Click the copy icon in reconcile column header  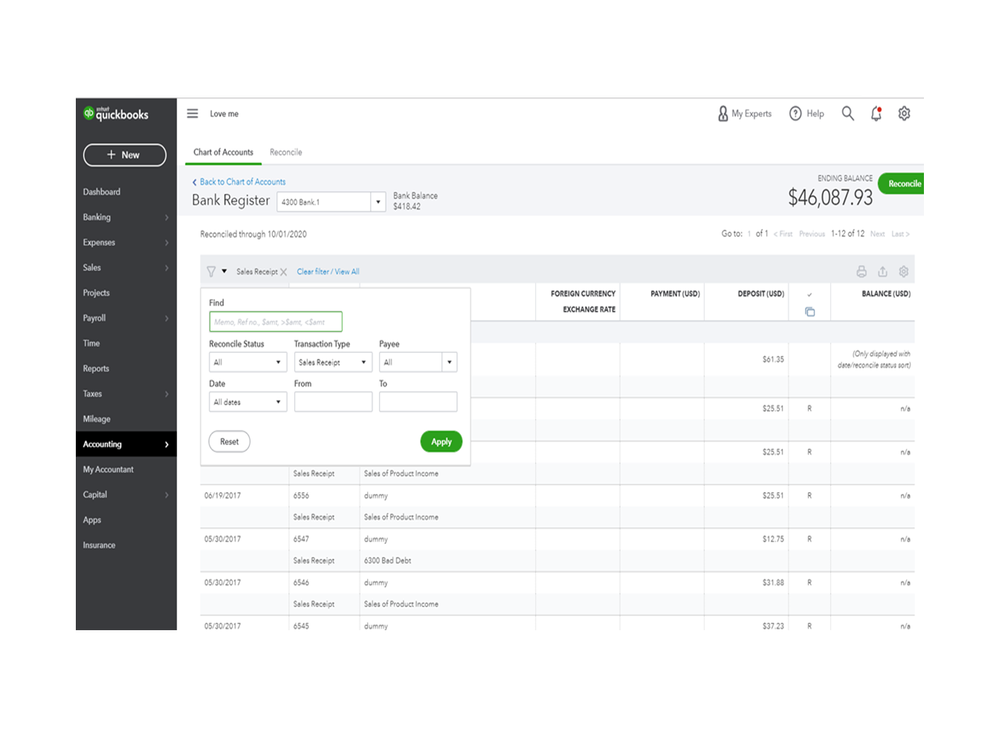pyautogui.click(x=810, y=312)
